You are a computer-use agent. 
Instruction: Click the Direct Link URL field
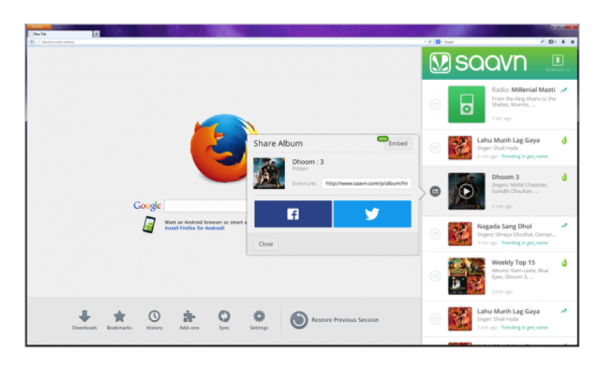pos(367,183)
